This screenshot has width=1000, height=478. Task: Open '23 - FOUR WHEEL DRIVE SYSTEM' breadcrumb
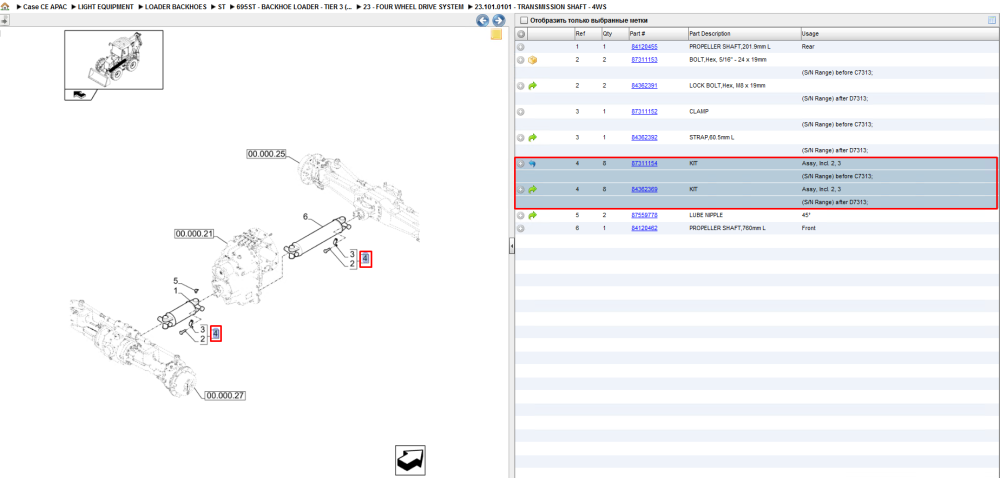(x=413, y=6)
